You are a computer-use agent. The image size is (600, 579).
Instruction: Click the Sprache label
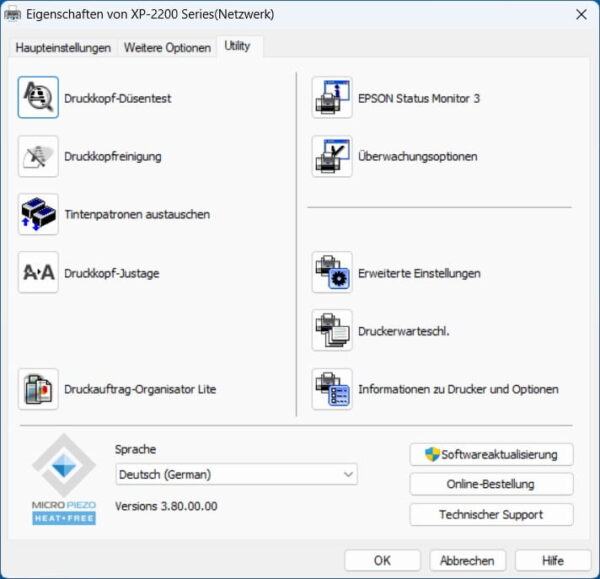coord(135,449)
